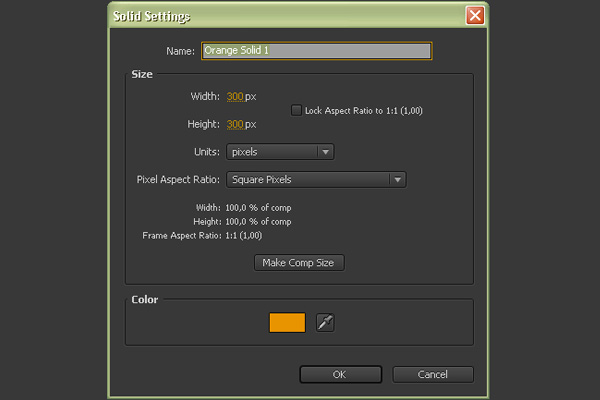Click the Height value 300
Image resolution: width=600 pixels, height=400 pixels.
click(235, 124)
